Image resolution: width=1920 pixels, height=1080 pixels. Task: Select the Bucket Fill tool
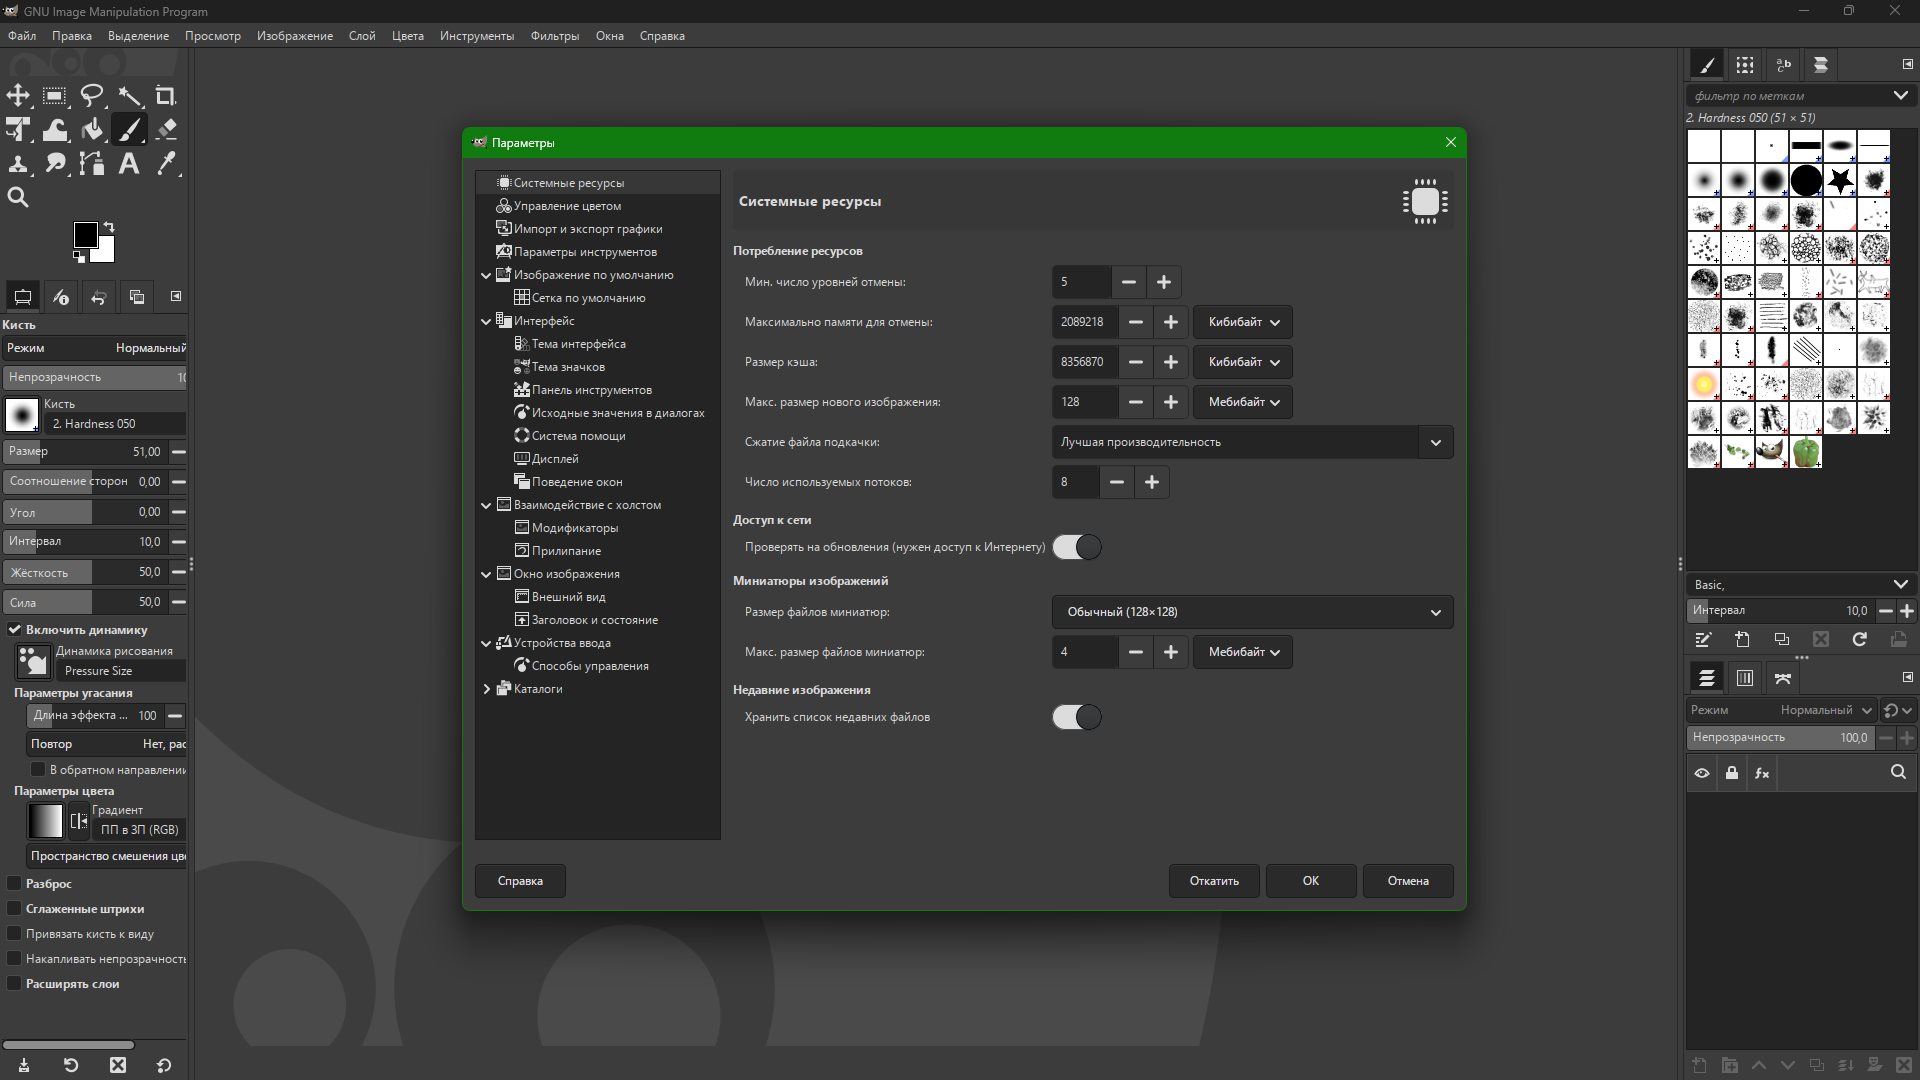pos(92,129)
